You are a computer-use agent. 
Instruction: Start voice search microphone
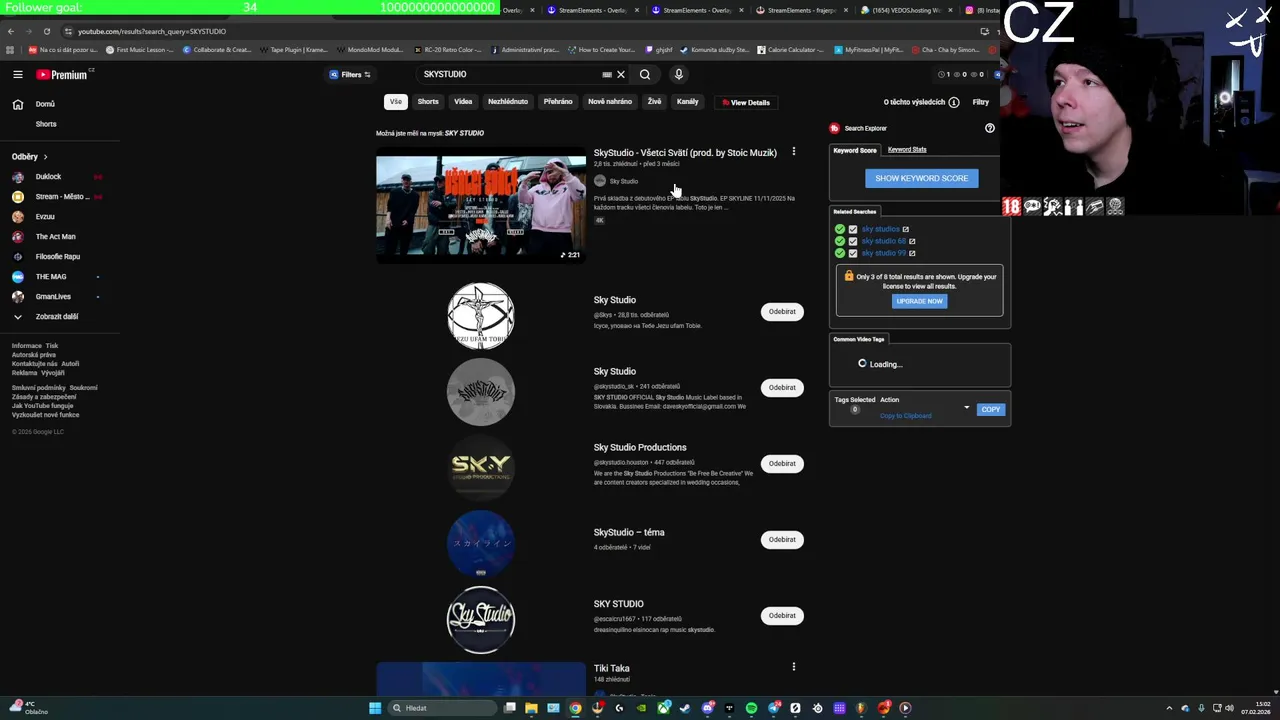click(678, 74)
